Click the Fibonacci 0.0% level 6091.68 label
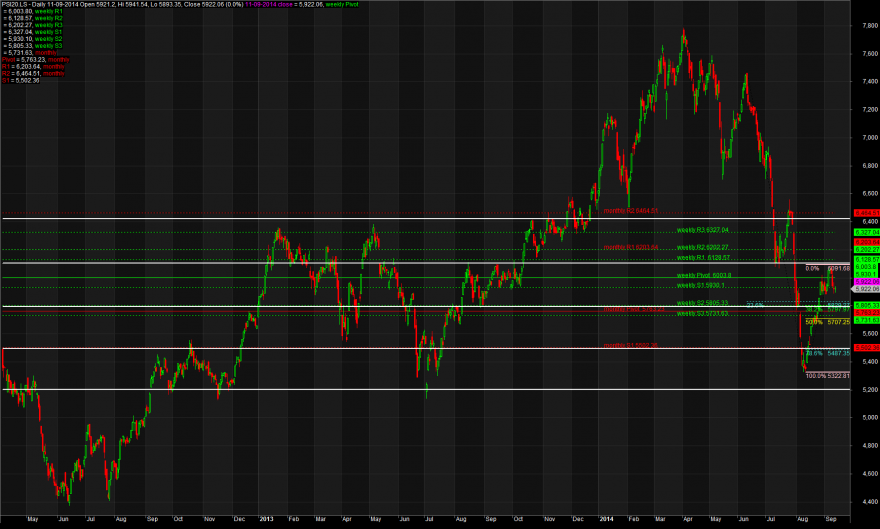880x529 pixels. point(828,269)
